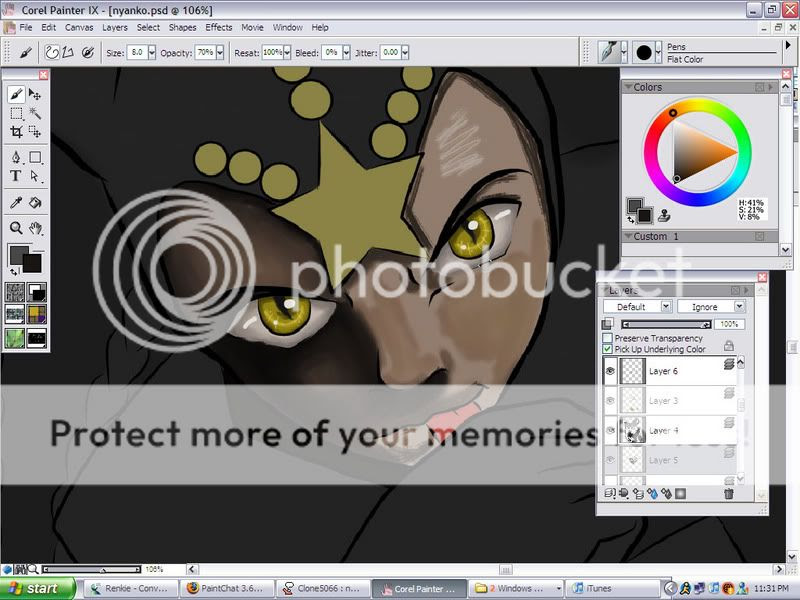This screenshot has height=600, width=800.
Task: Open the Bleed dropdown arrow
Action: click(x=346, y=52)
